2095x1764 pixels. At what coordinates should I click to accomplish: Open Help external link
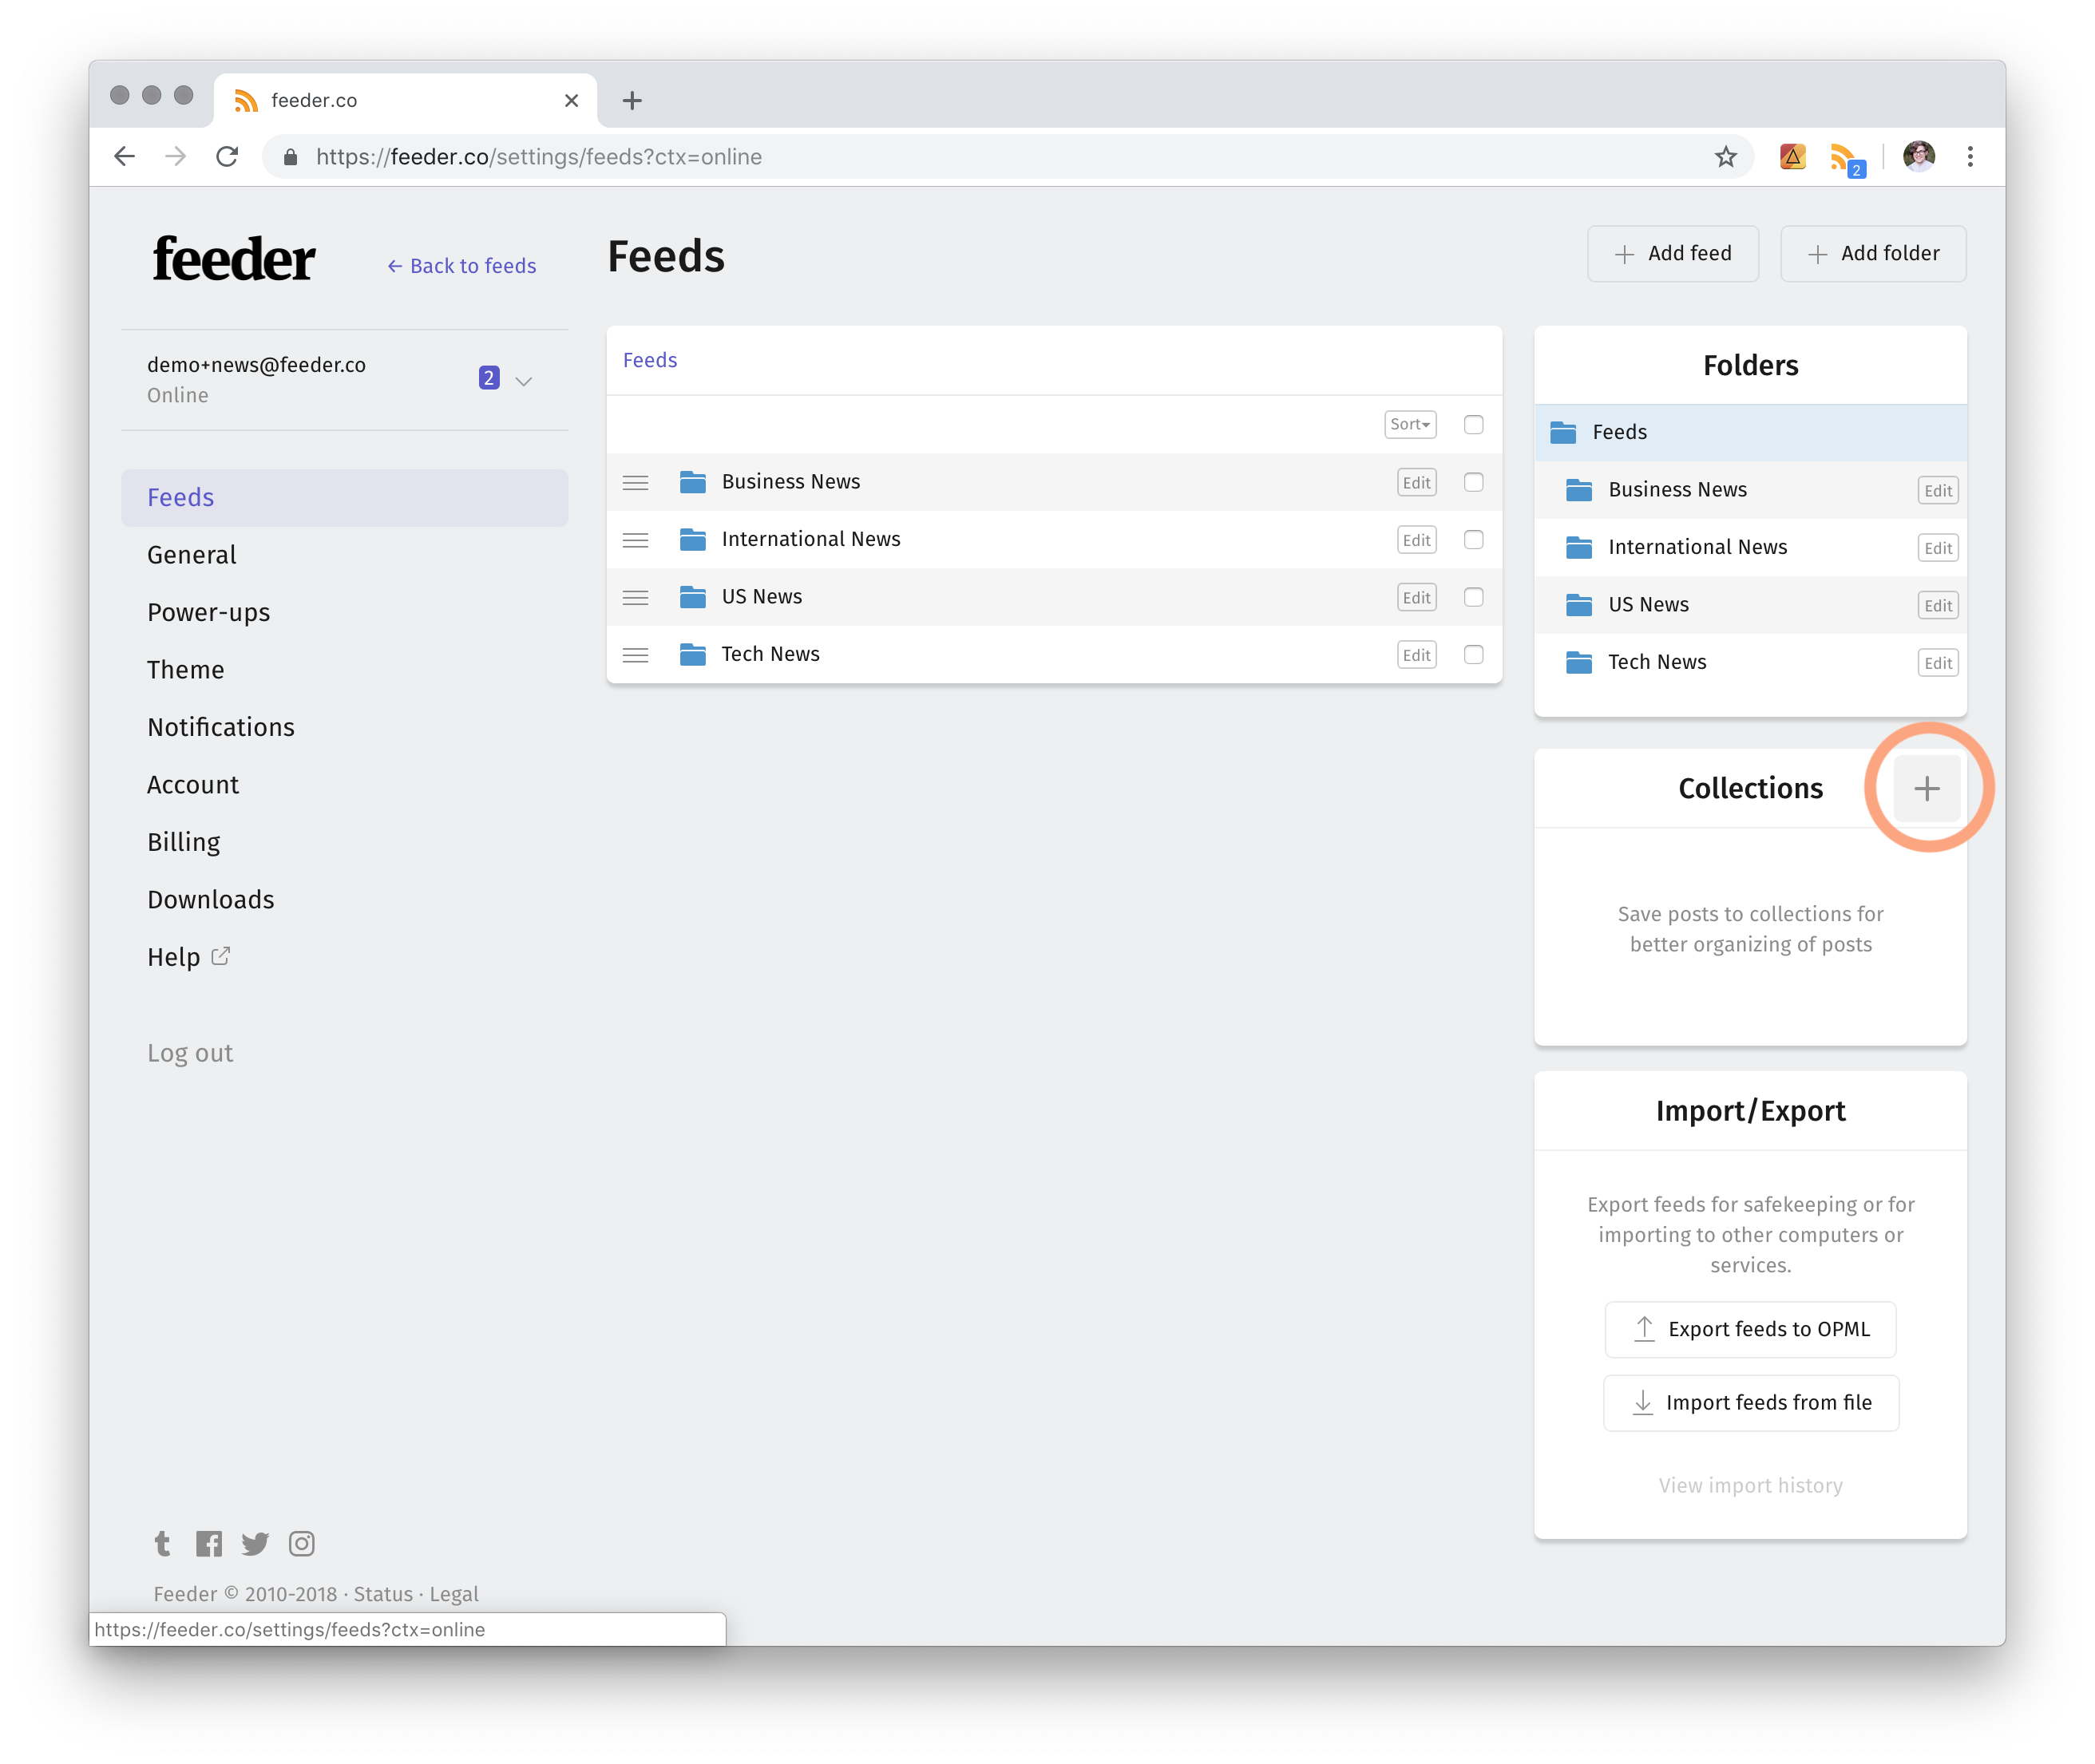pyautogui.click(x=188, y=957)
